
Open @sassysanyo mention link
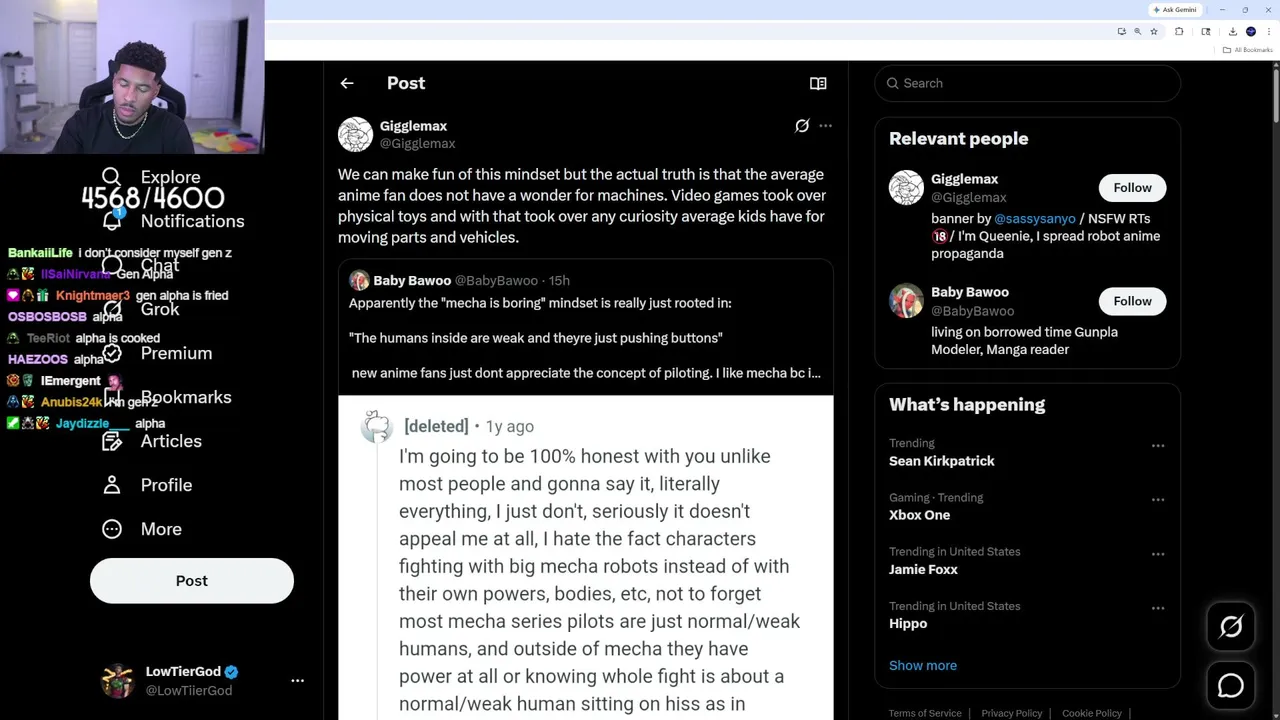(x=1035, y=218)
